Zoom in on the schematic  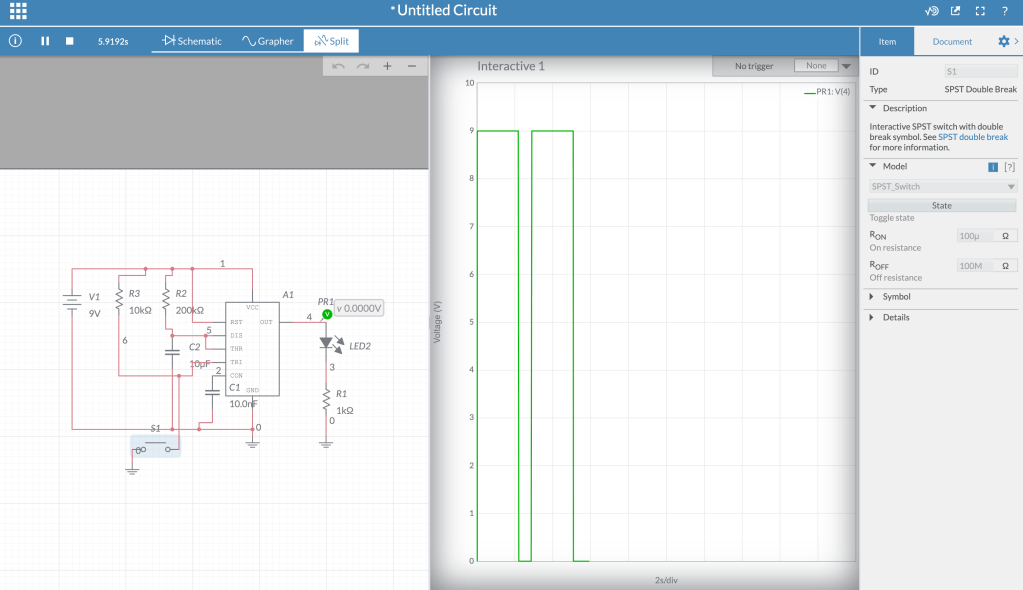[x=387, y=66]
